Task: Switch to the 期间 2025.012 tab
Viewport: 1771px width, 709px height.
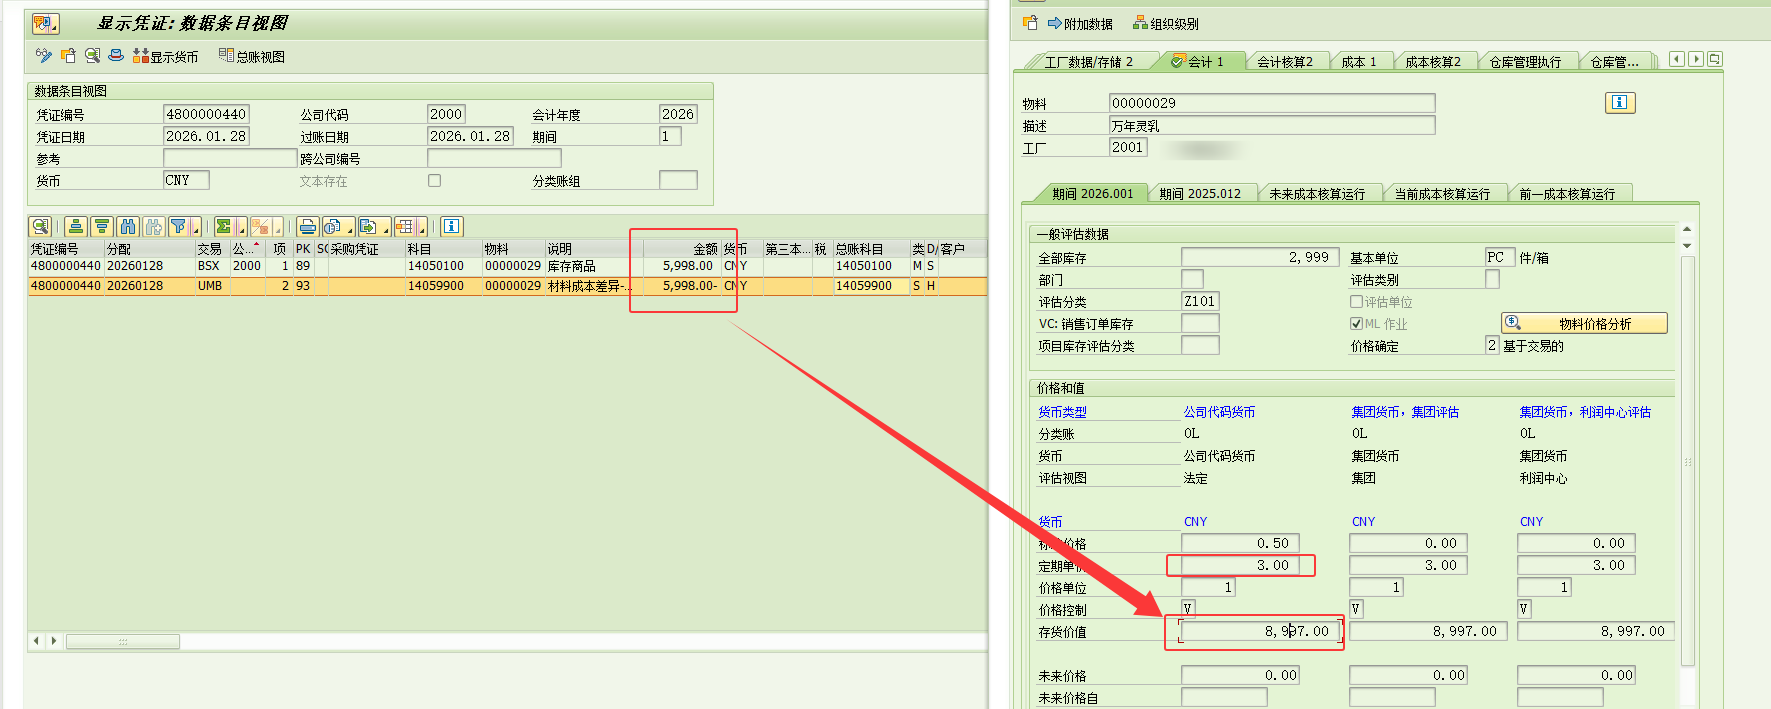Action: pos(1199,194)
